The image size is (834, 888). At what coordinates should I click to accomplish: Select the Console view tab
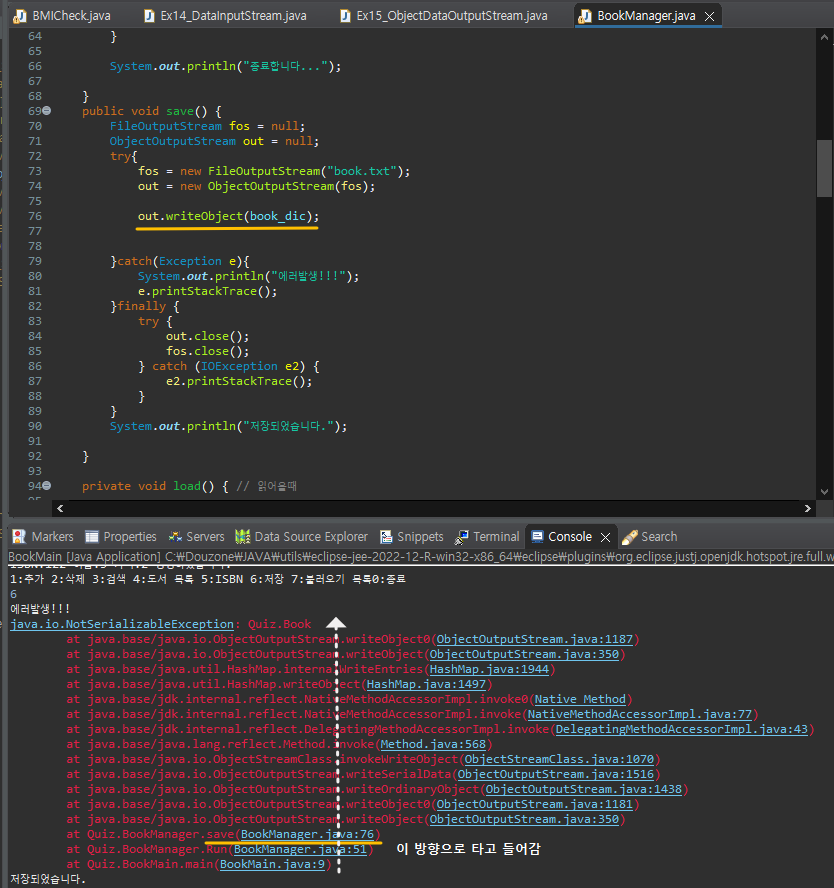click(570, 536)
